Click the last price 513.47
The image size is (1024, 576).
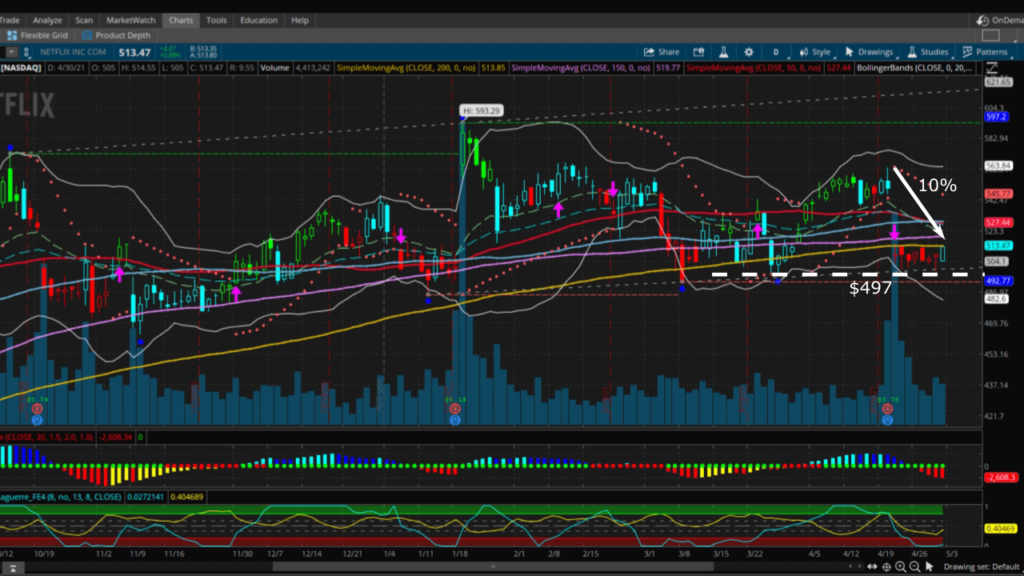tap(135, 52)
